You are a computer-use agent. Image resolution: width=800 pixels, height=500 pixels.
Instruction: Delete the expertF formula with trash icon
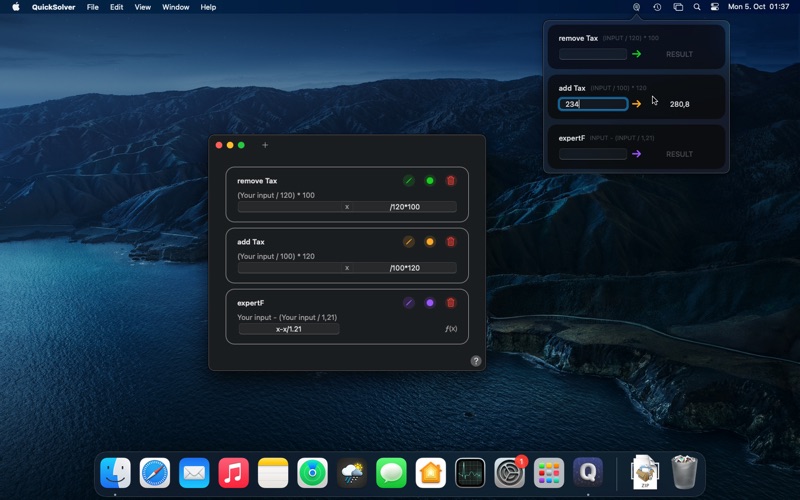pos(451,303)
